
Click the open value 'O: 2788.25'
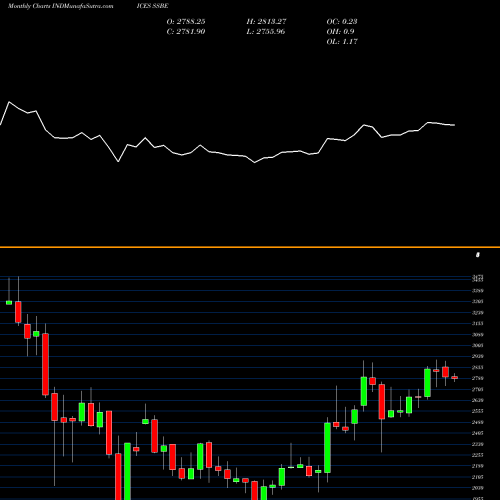[x=186, y=22]
